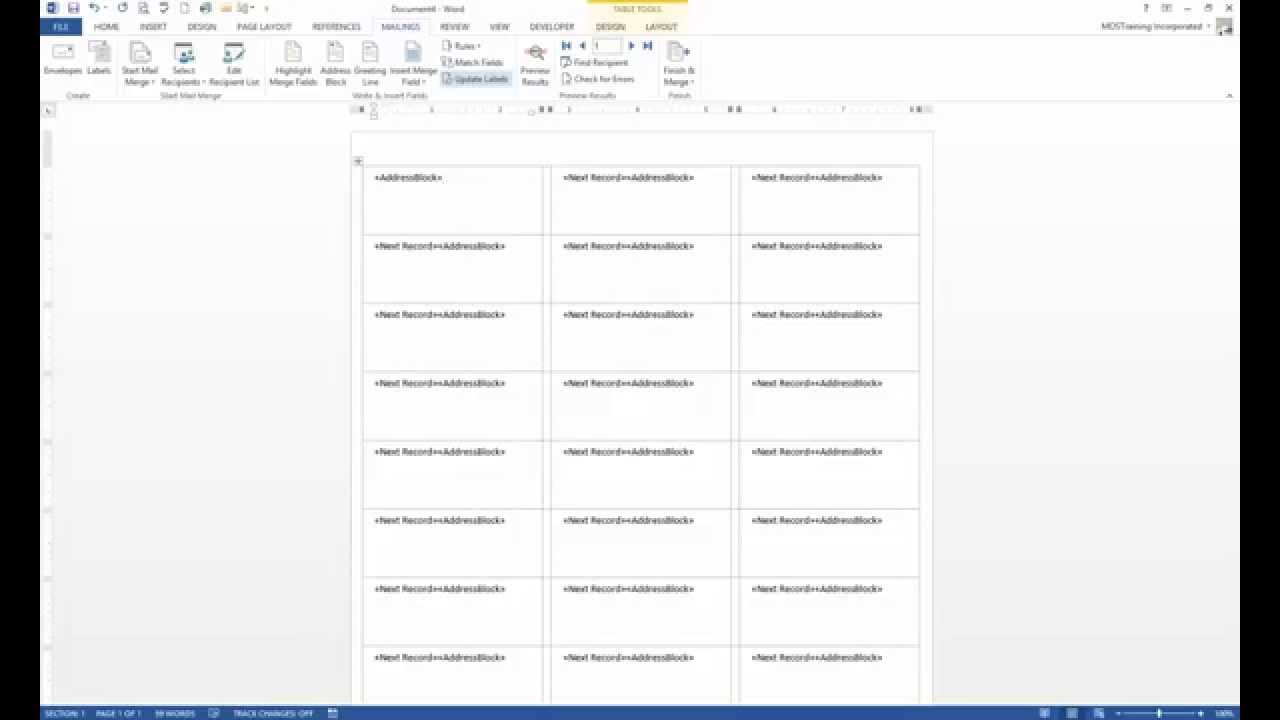
Task: Open Table Tools LAYOUT tab
Action: [661, 27]
